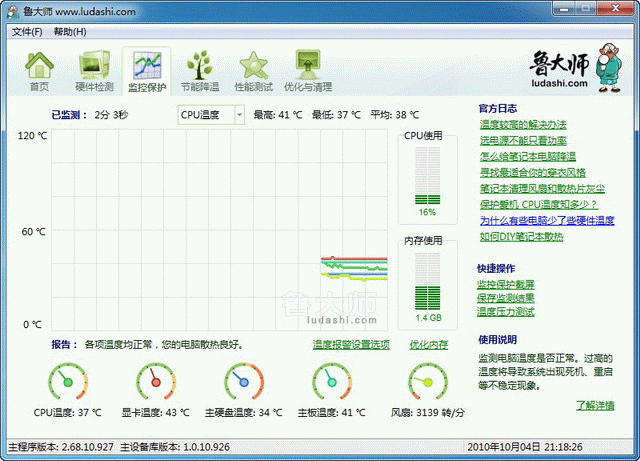Close the 鲁大师 window
This screenshot has width=640, height=461.
[616, 8]
